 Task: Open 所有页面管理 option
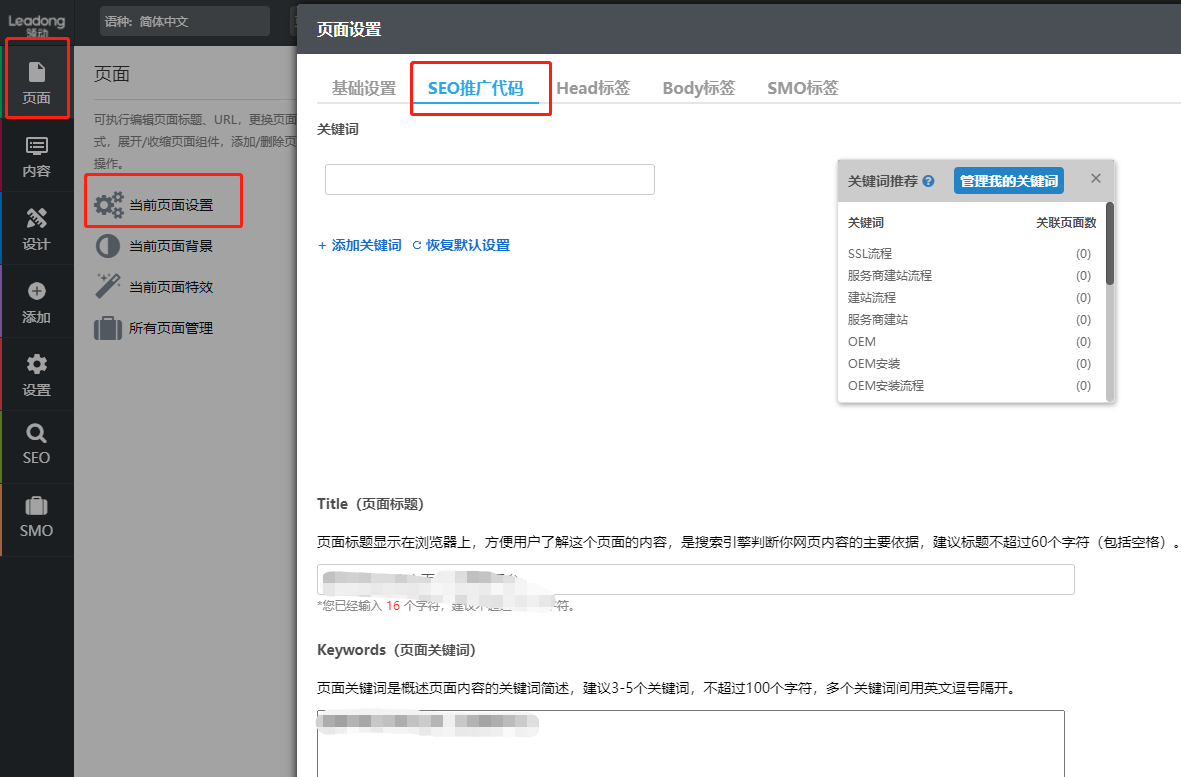click(x=170, y=328)
